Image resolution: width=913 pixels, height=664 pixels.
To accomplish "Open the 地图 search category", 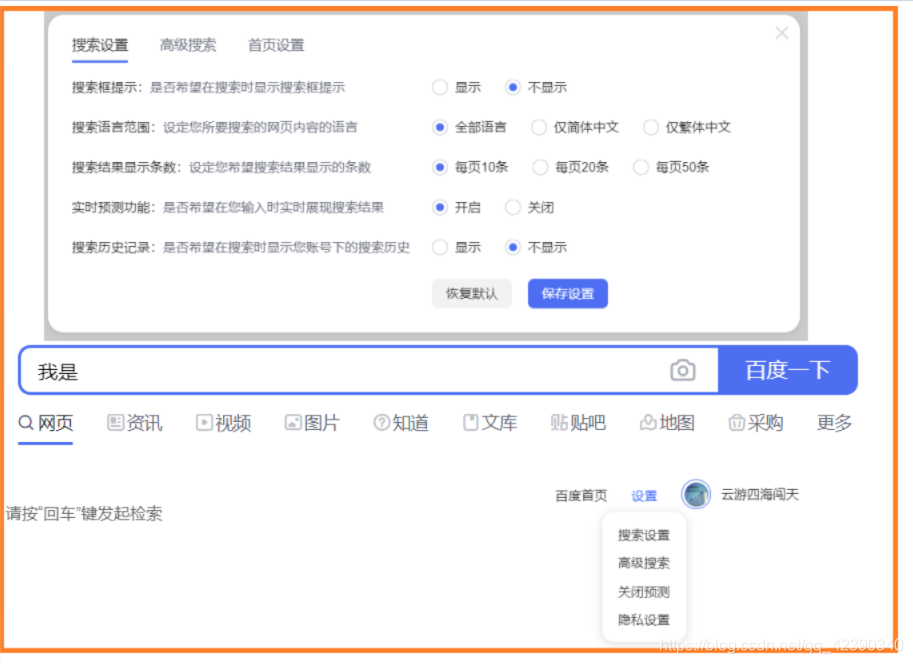I will click(677, 422).
